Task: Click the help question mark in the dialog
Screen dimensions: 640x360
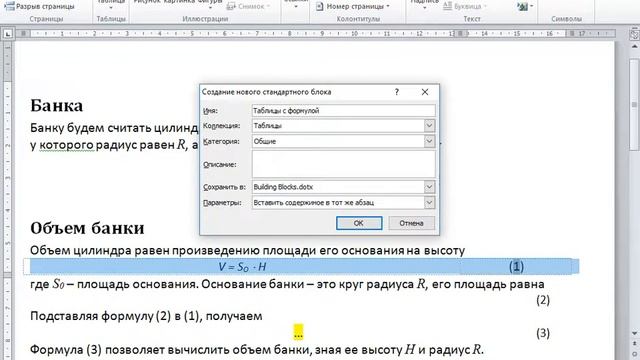Action: pos(397,92)
